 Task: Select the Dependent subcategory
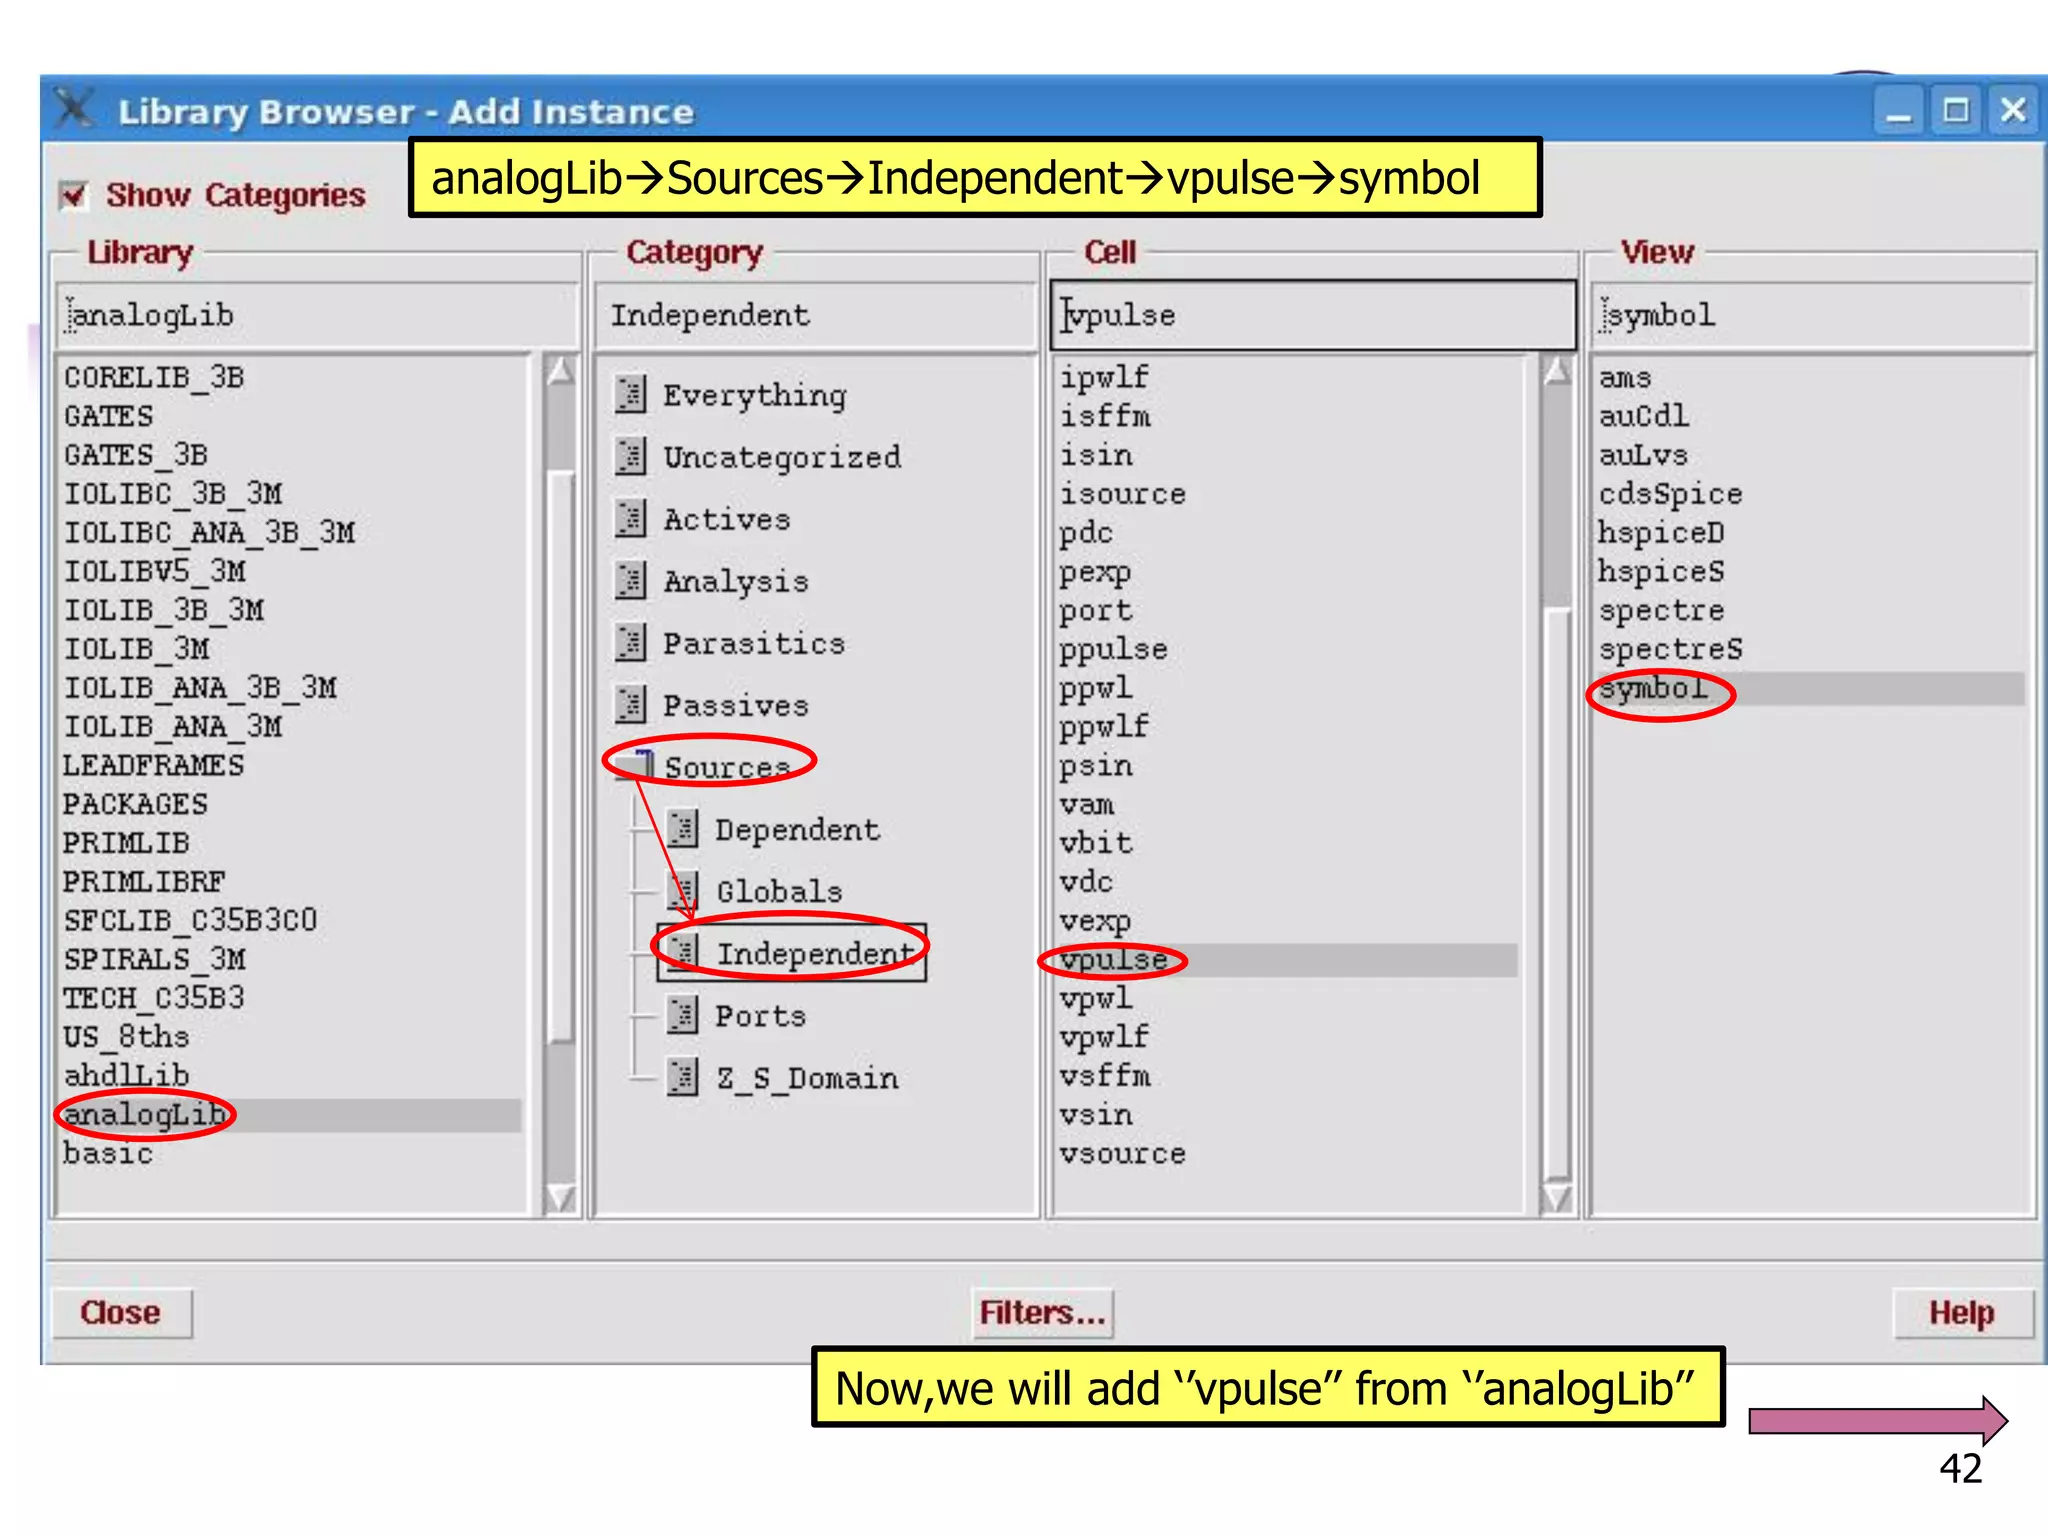796,830
